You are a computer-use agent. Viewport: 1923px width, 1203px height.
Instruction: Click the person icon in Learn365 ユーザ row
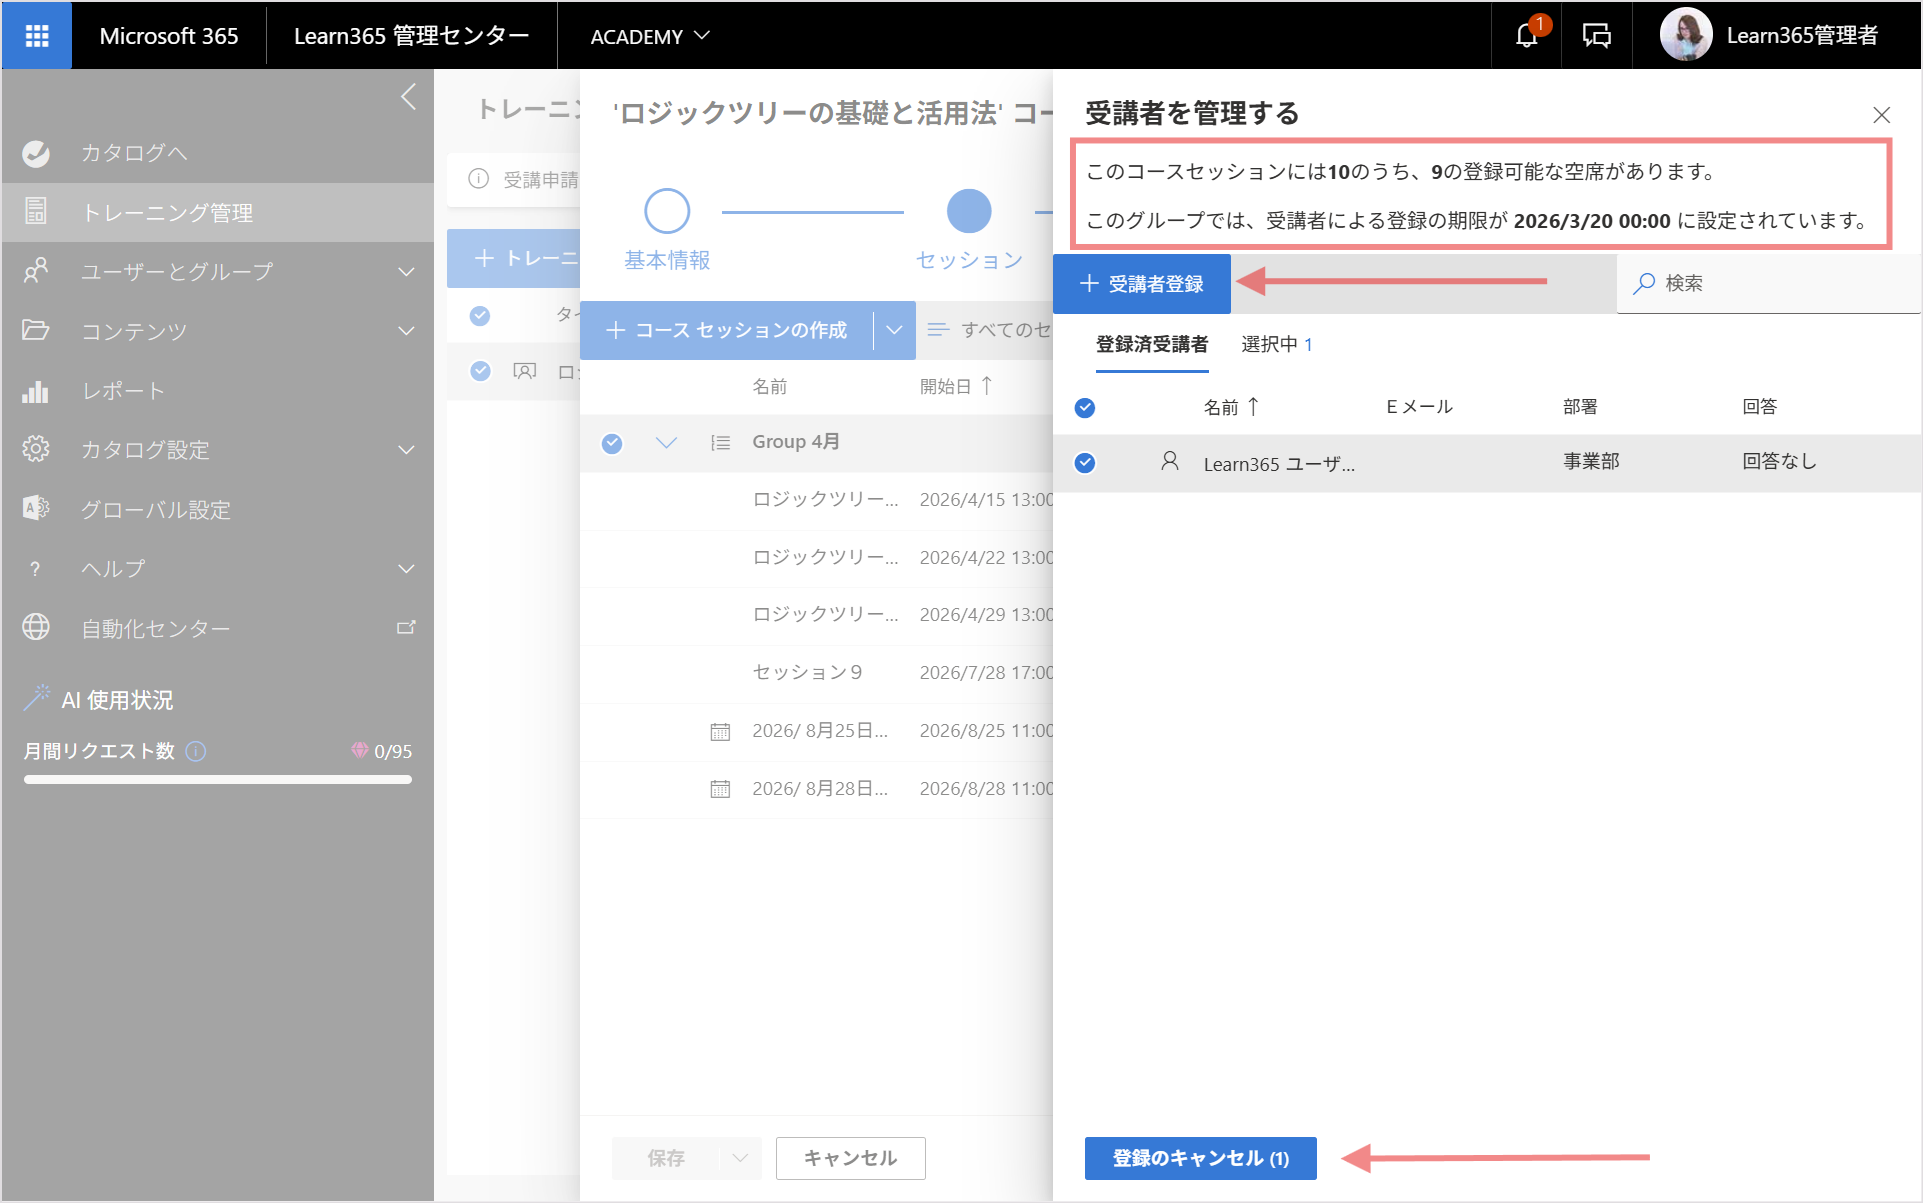pos(1170,461)
